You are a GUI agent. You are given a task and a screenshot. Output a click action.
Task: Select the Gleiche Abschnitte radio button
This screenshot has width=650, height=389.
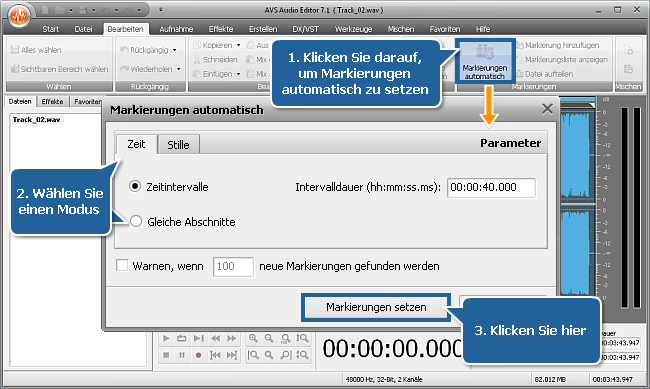[136, 221]
